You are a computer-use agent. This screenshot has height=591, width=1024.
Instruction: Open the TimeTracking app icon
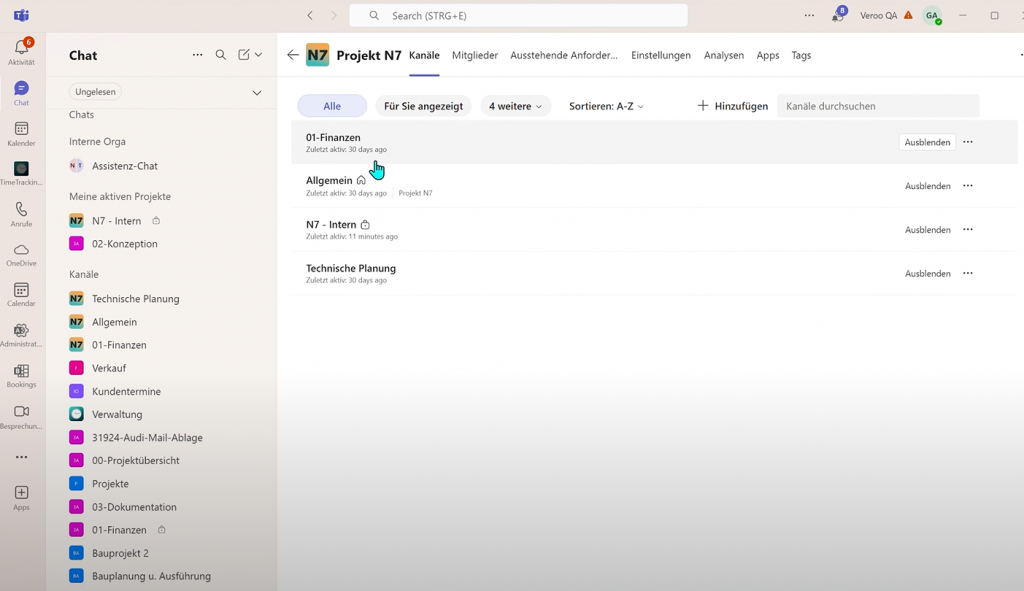pos(22,169)
